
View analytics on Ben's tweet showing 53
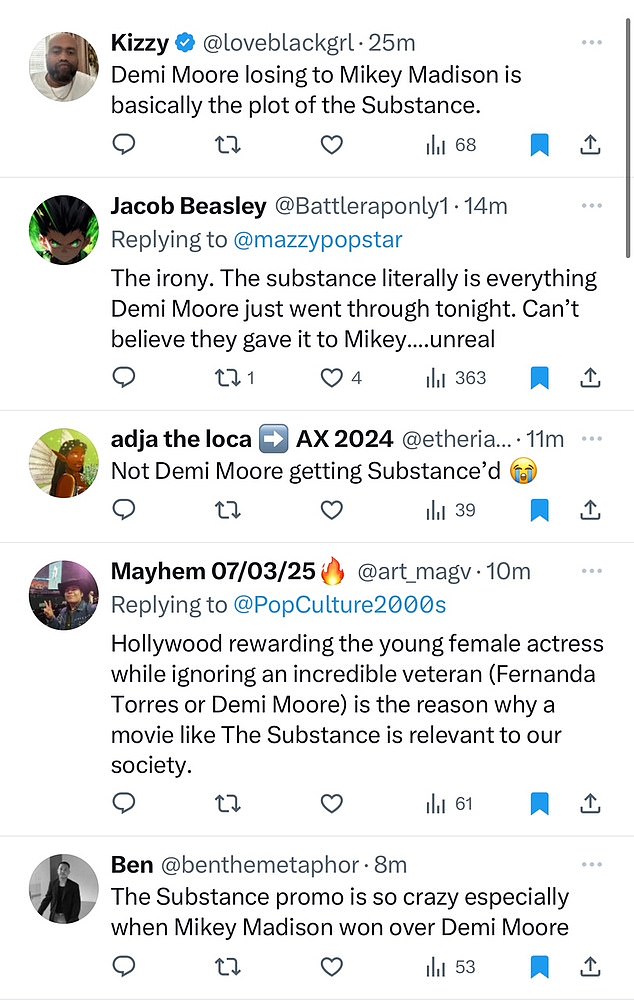451,967
